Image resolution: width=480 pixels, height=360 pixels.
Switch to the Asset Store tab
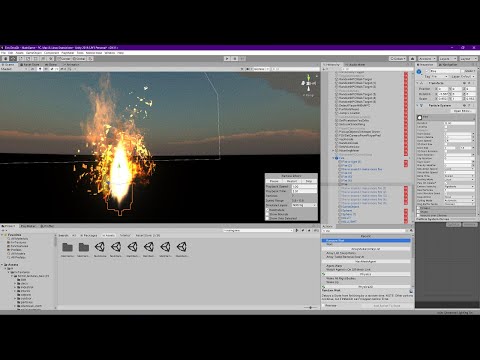(30, 65)
